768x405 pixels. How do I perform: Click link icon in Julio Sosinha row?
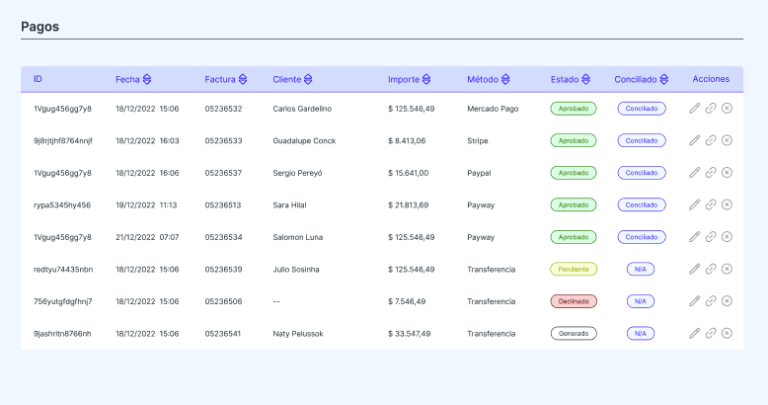pos(711,269)
